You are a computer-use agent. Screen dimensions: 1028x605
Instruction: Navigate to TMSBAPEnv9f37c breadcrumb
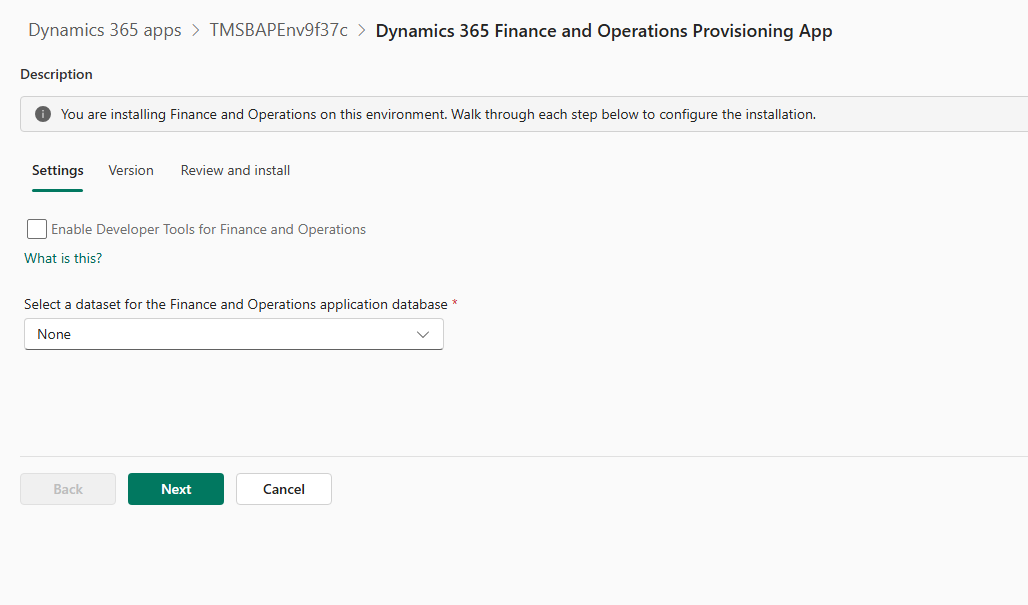click(x=279, y=30)
